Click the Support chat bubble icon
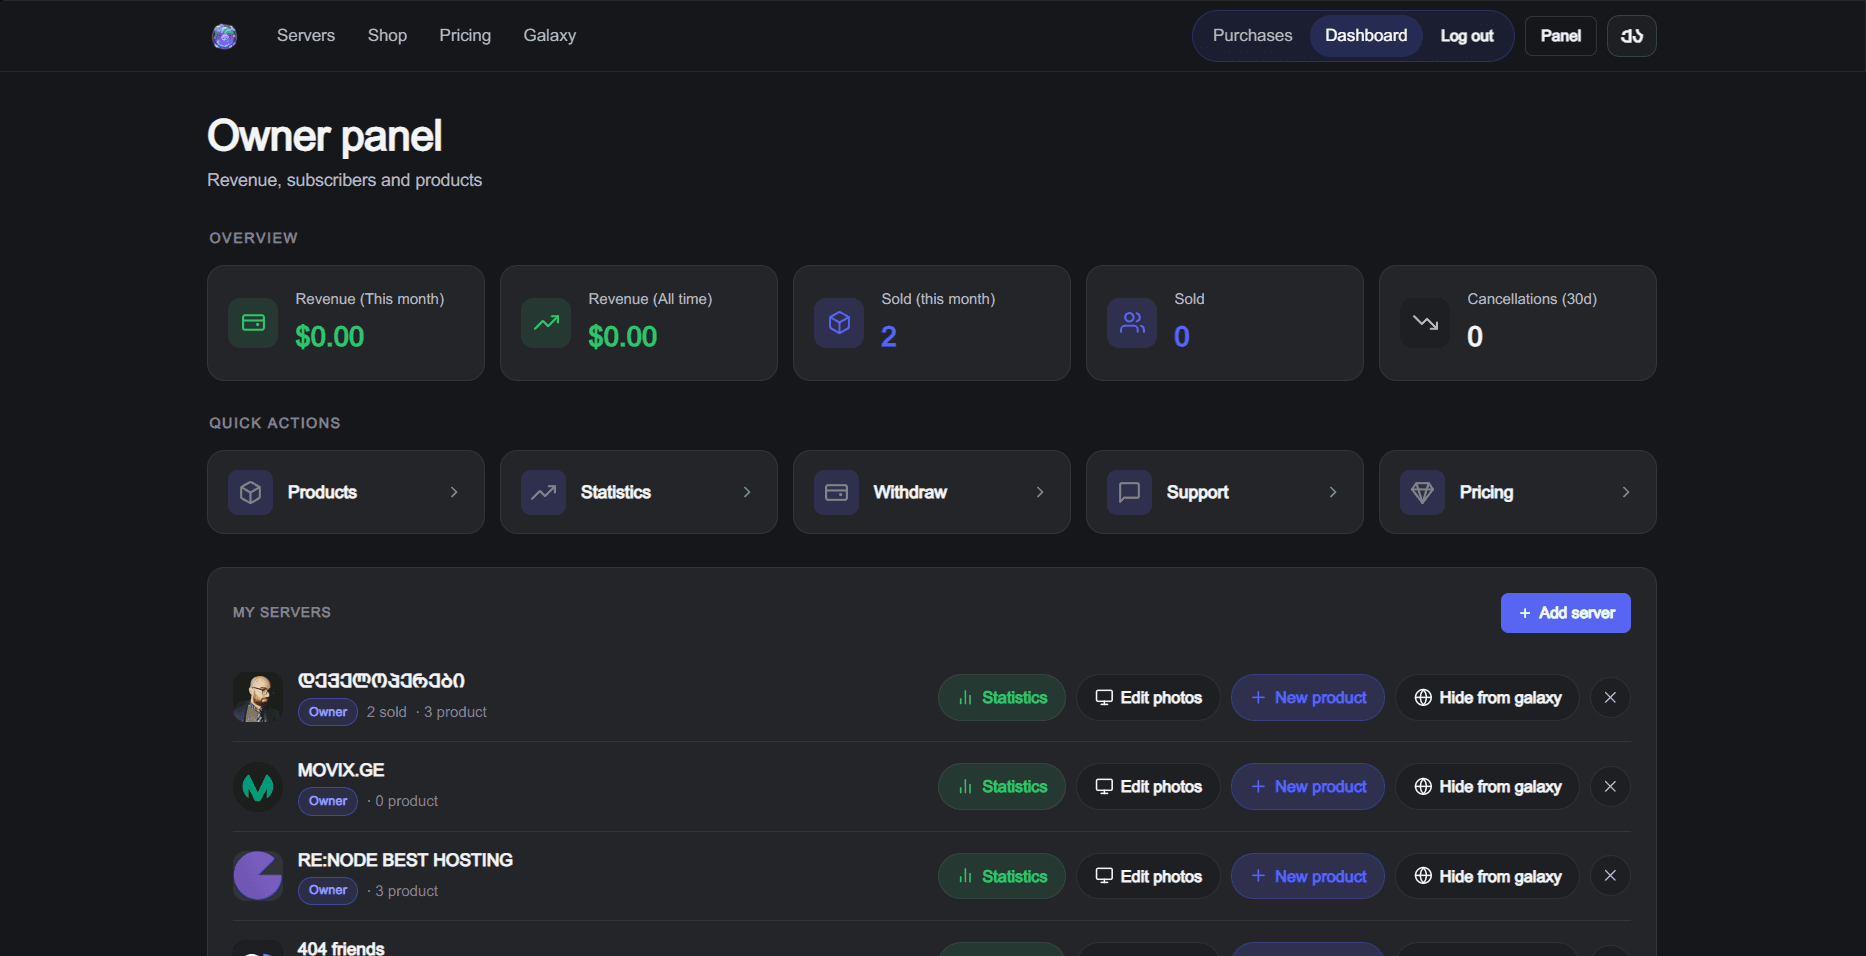Image resolution: width=1866 pixels, height=956 pixels. (1129, 492)
